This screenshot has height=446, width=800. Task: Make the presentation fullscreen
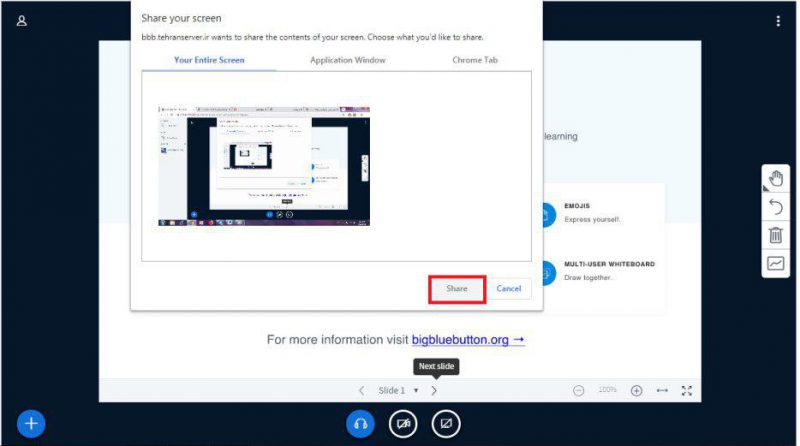click(687, 390)
